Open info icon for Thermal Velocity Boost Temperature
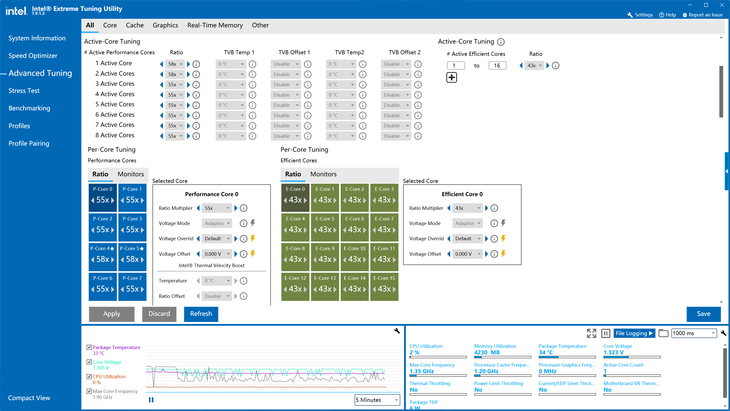 243,281
